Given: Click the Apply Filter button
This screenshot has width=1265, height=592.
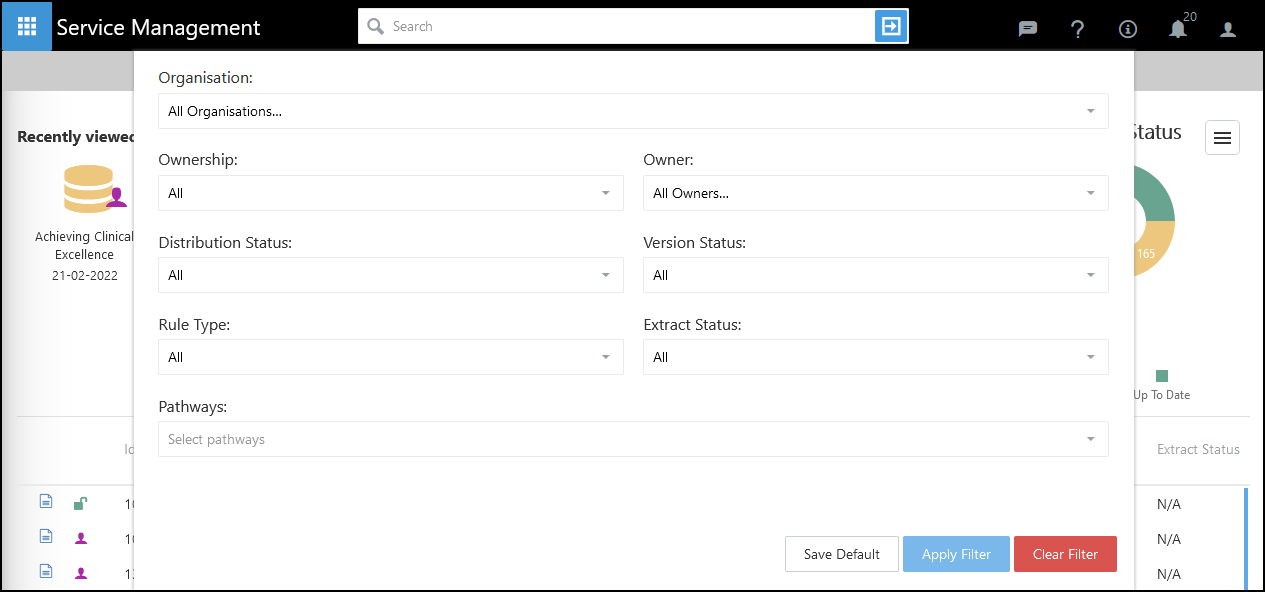Looking at the screenshot, I should click(956, 554).
